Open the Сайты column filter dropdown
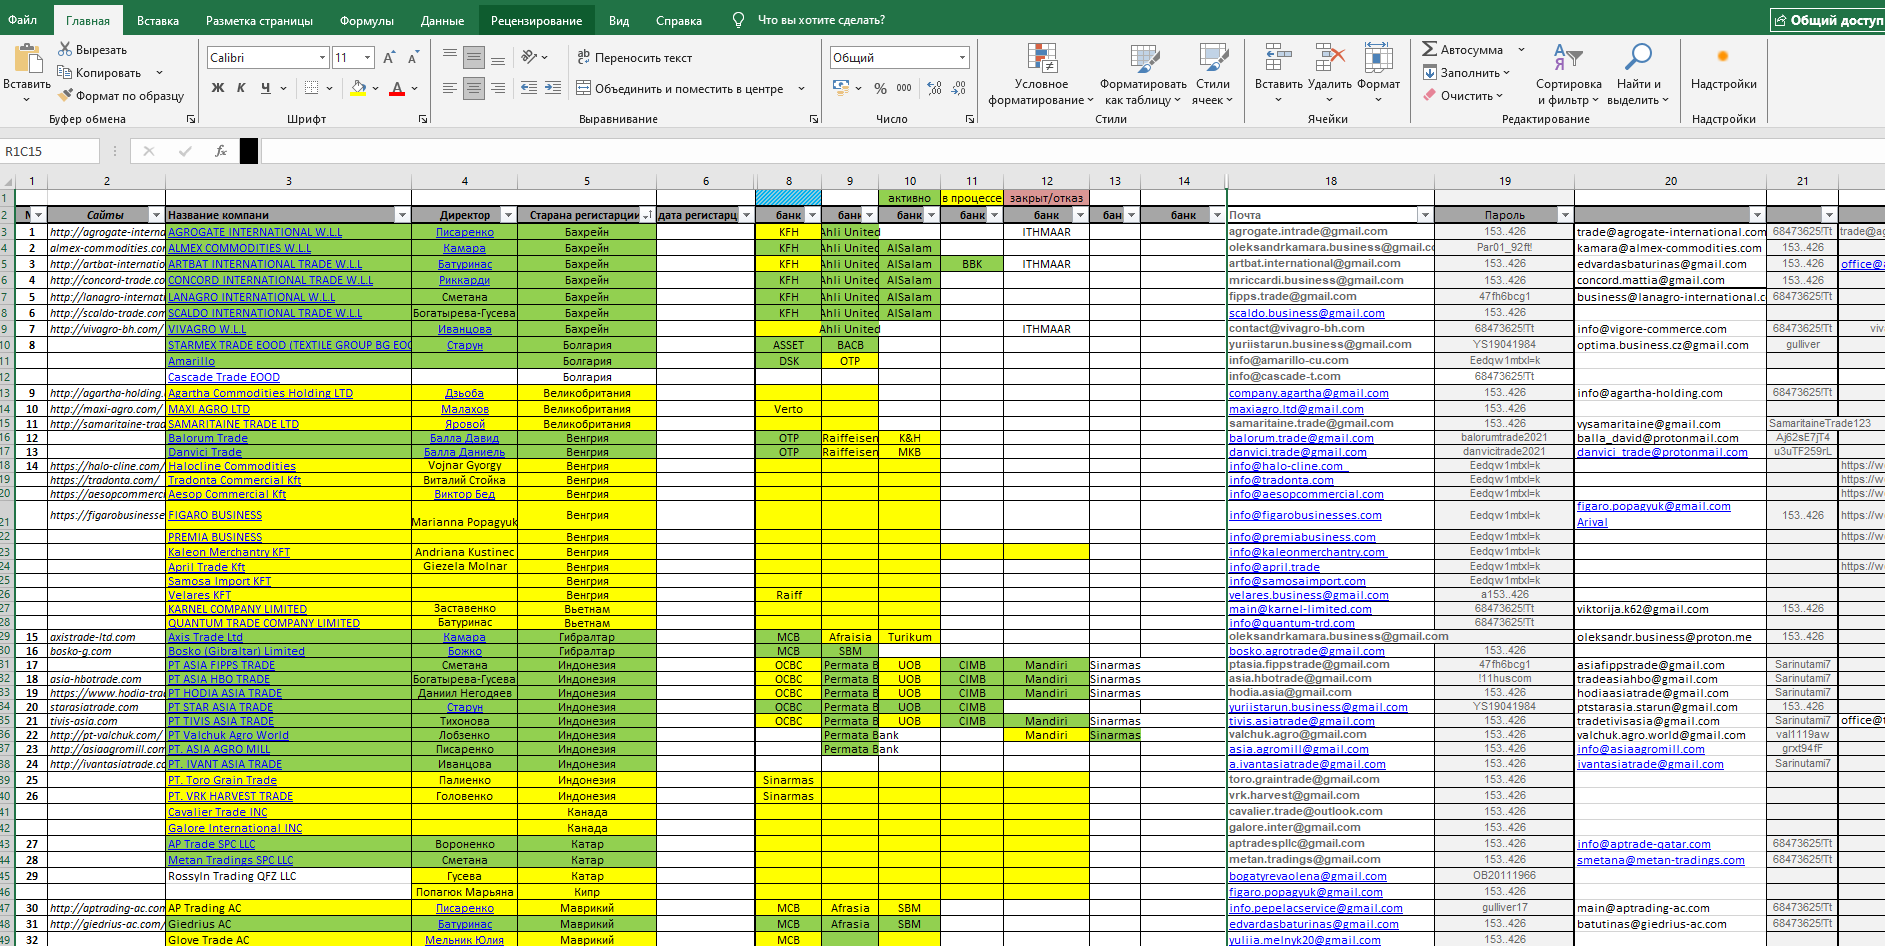Screen dimensions: 1885x946 pos(156,215)
